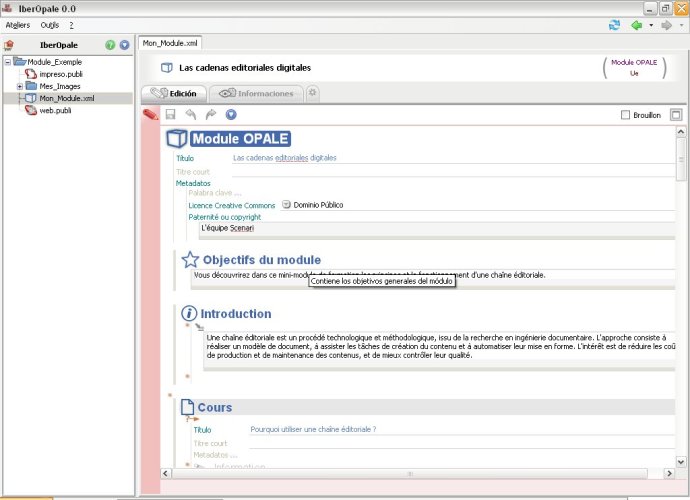The image size is (690, 500).
Task: Open the forward arrow history dropdown
Action: (681, 25)
